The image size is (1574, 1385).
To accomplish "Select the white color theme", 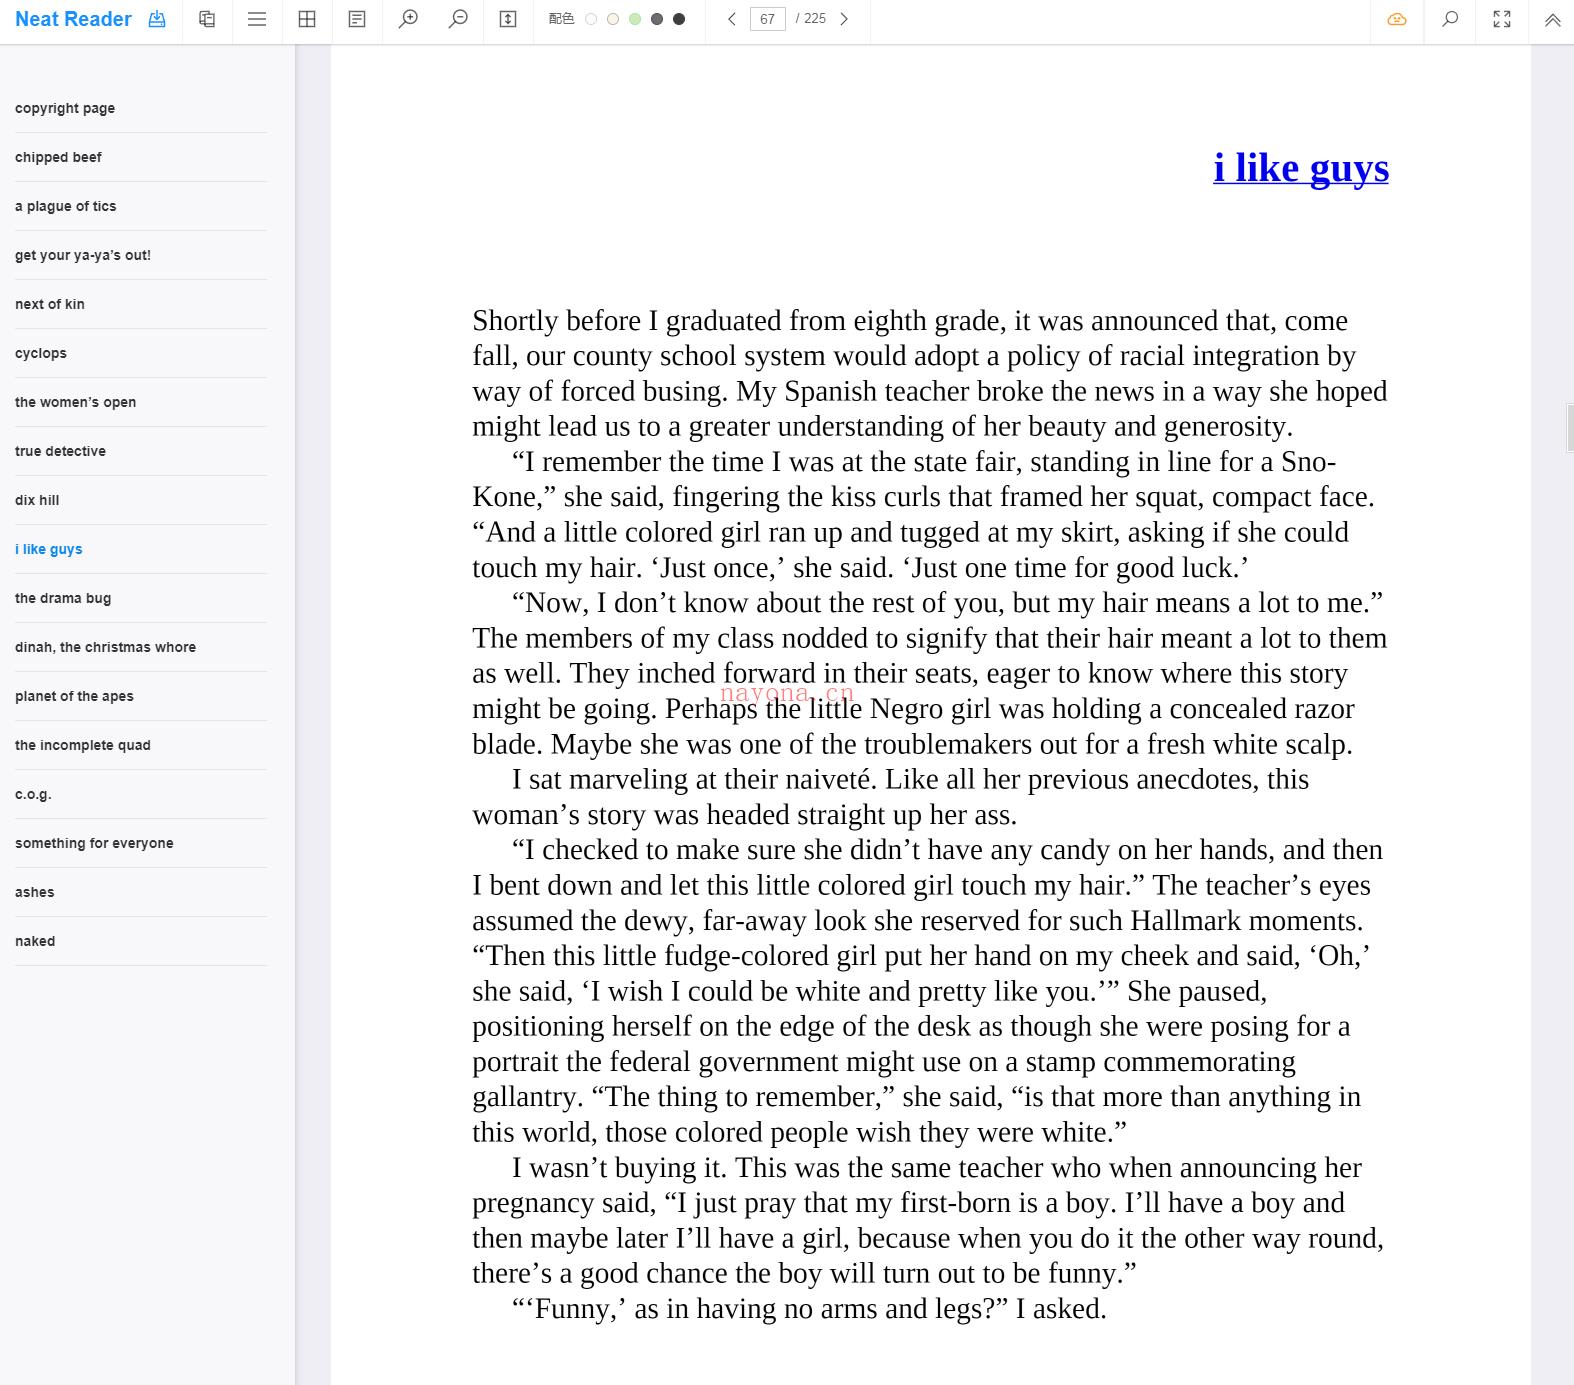I will (591, 19).
